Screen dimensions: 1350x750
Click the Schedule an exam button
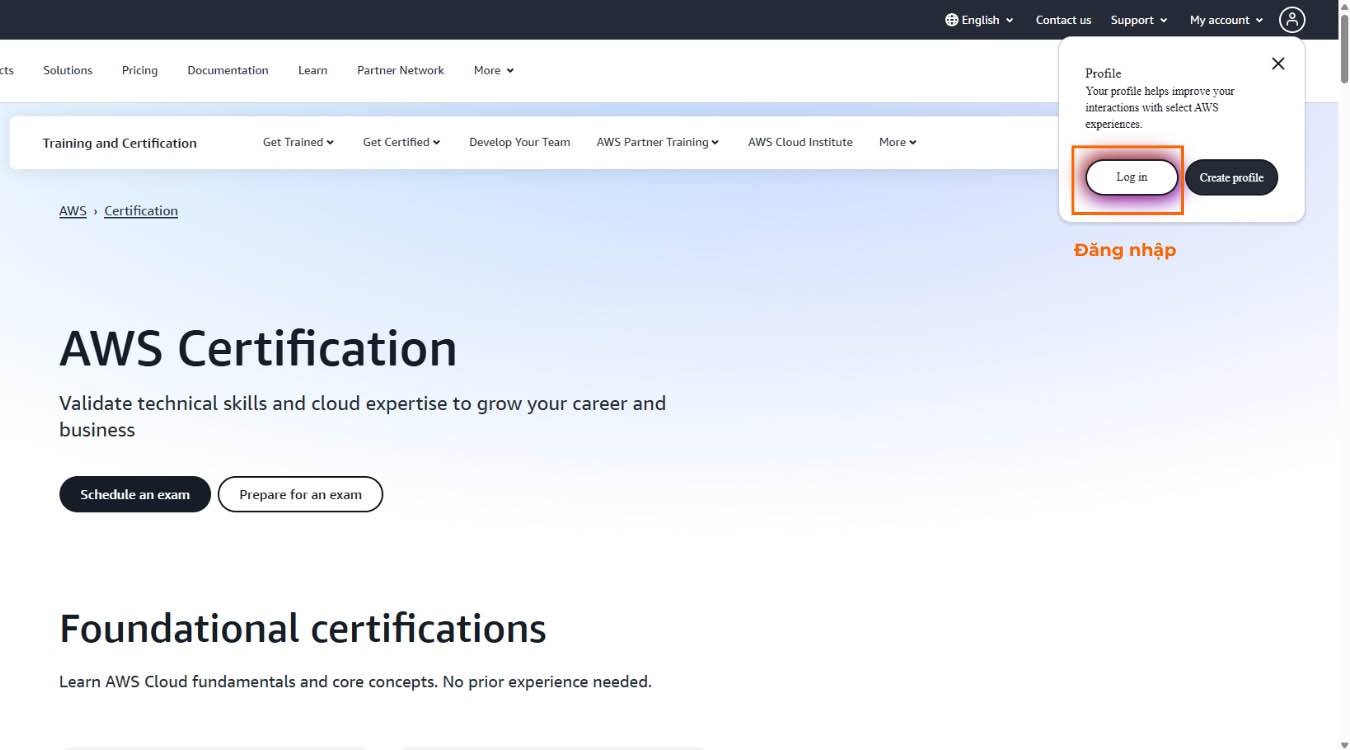click(x=135, y=494)
